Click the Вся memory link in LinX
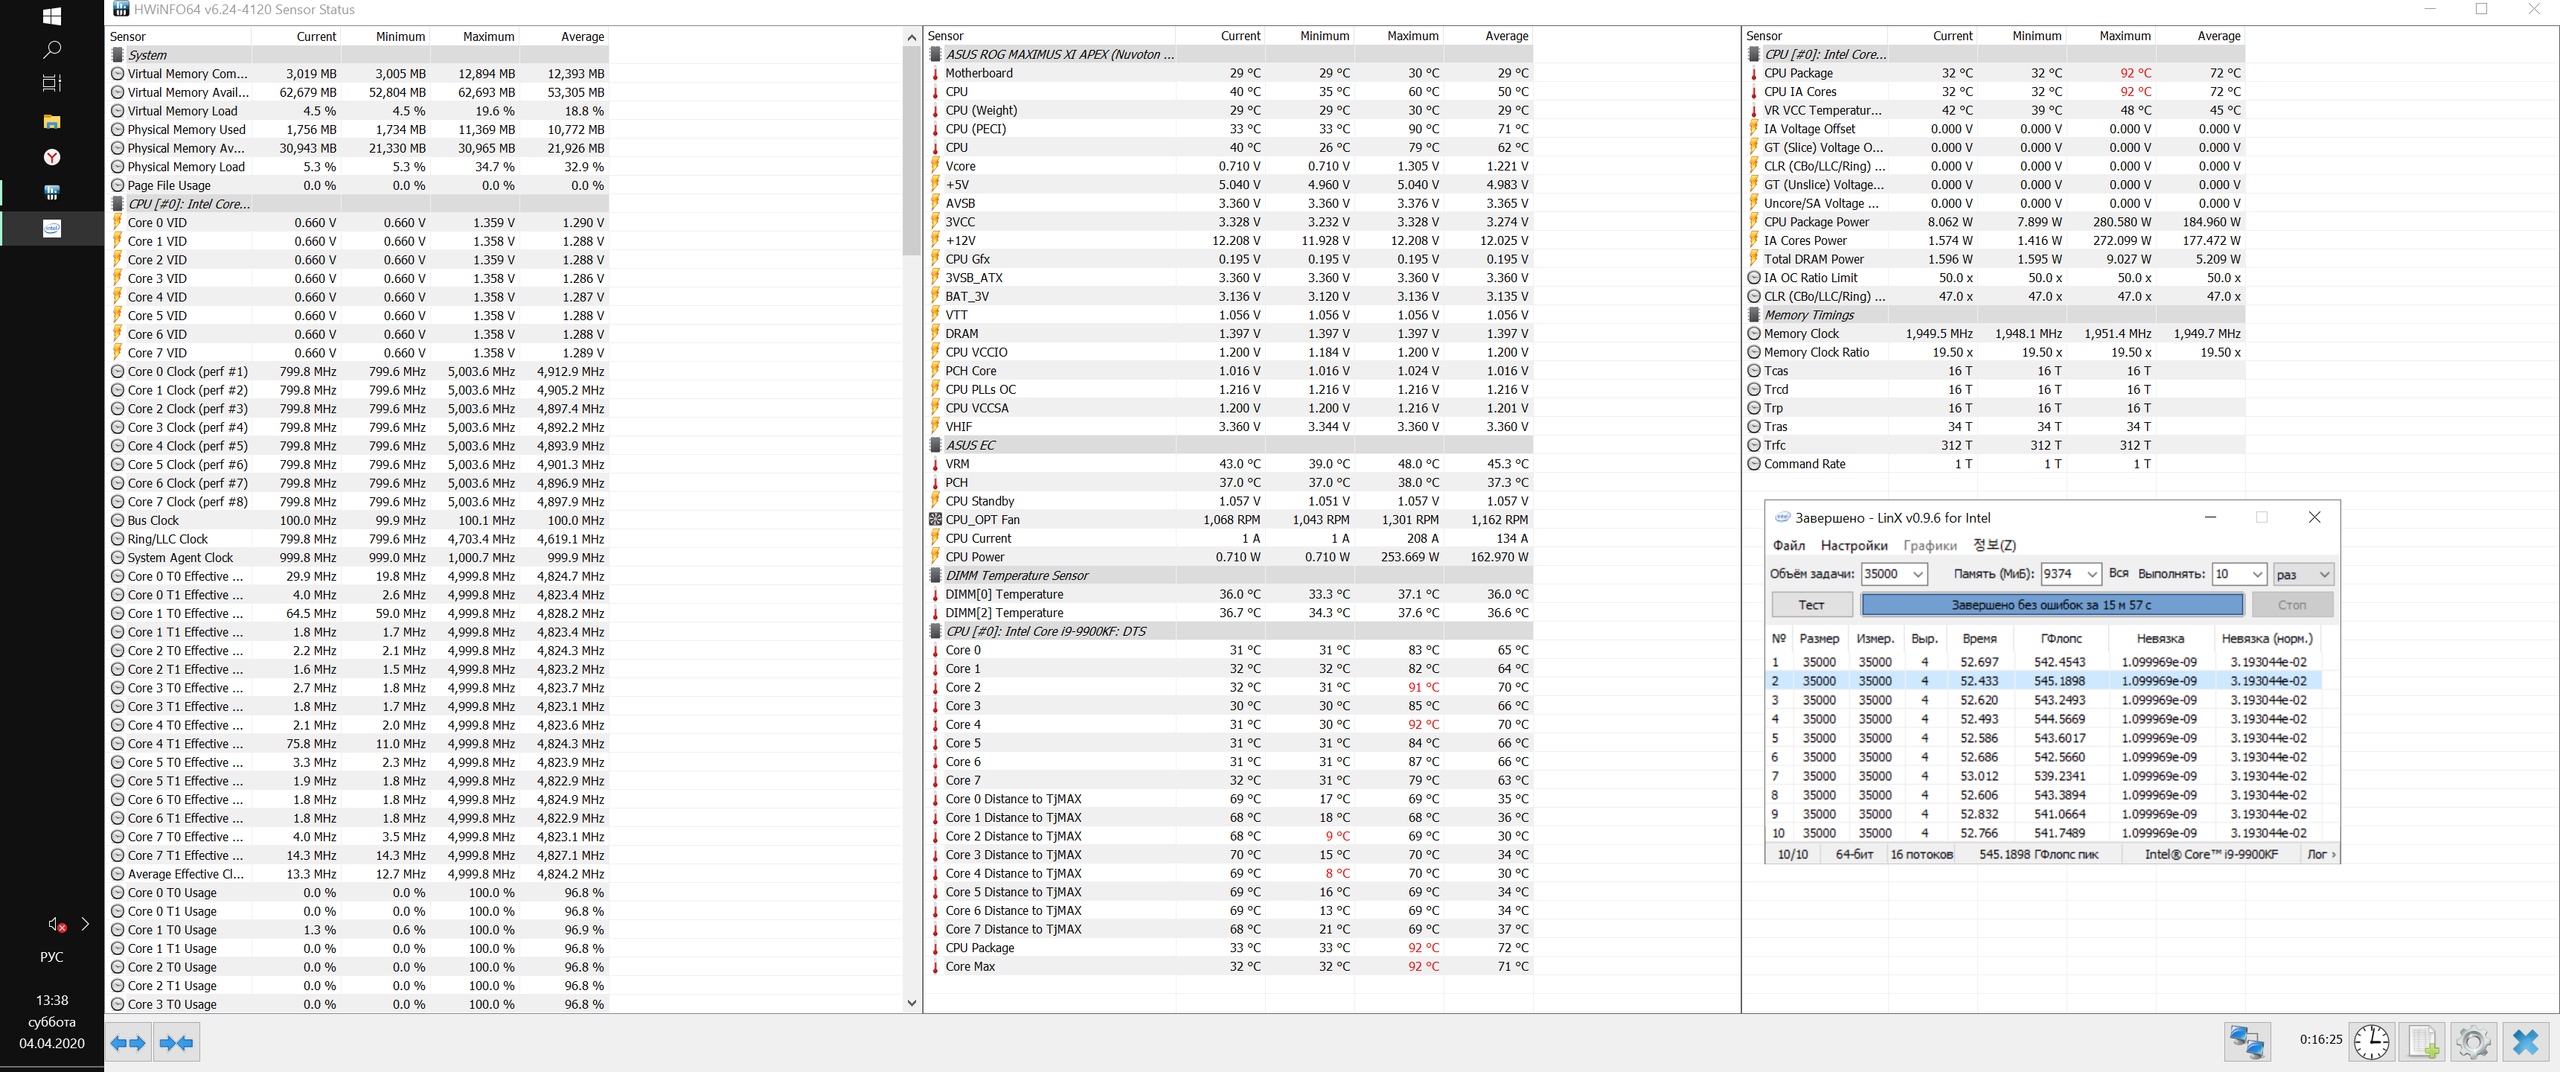Viewport: 2560px width, 1072px height. click(2118, 573)
